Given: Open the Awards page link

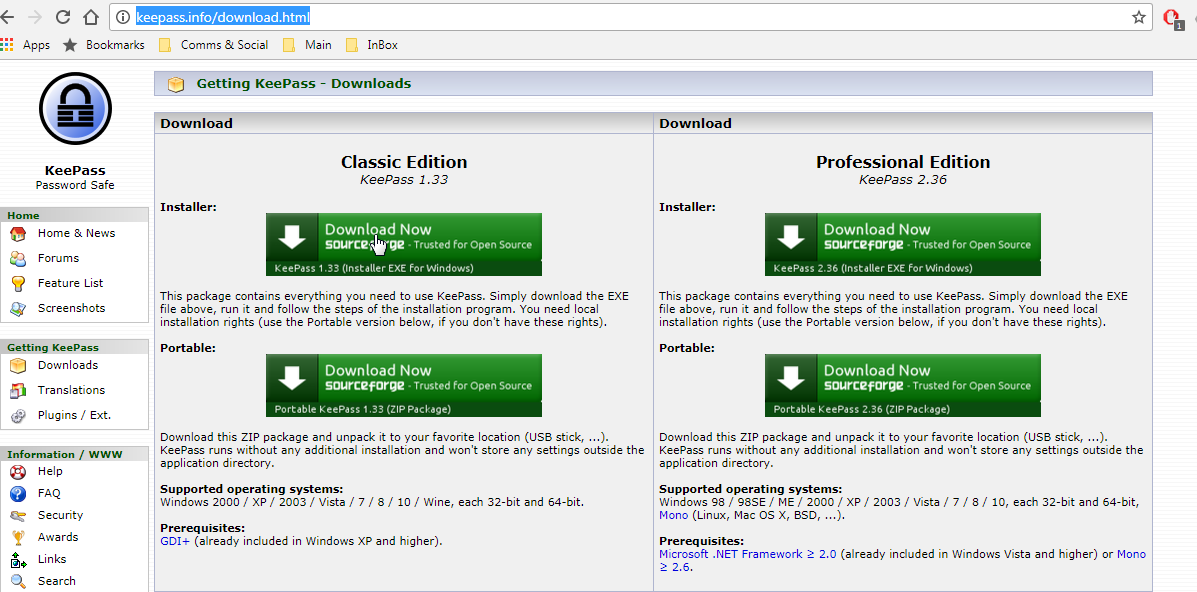Looking at the screenshot, I should [58, 537].
